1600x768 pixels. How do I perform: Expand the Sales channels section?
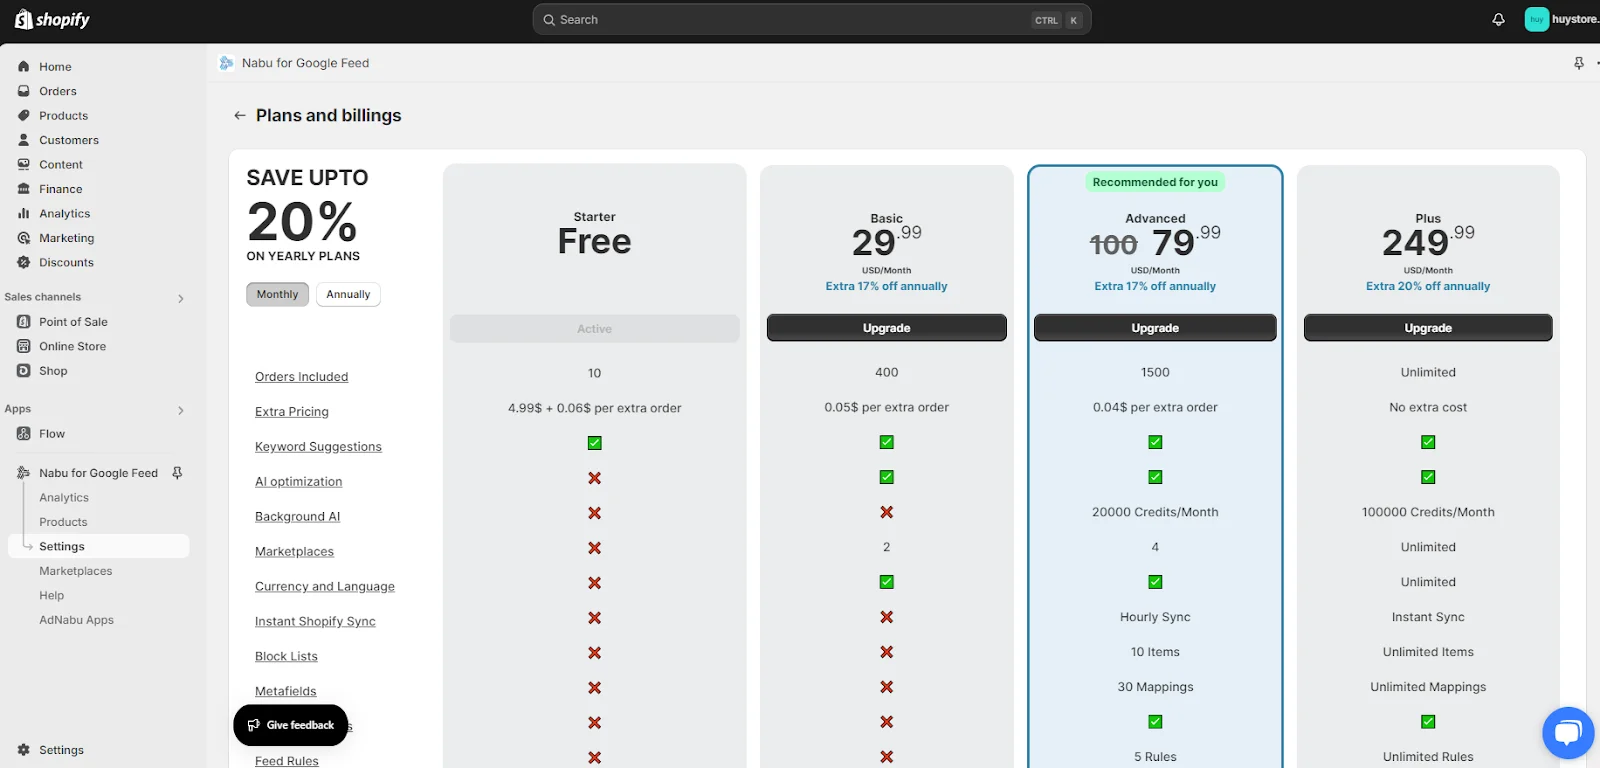tap(181, 298)
